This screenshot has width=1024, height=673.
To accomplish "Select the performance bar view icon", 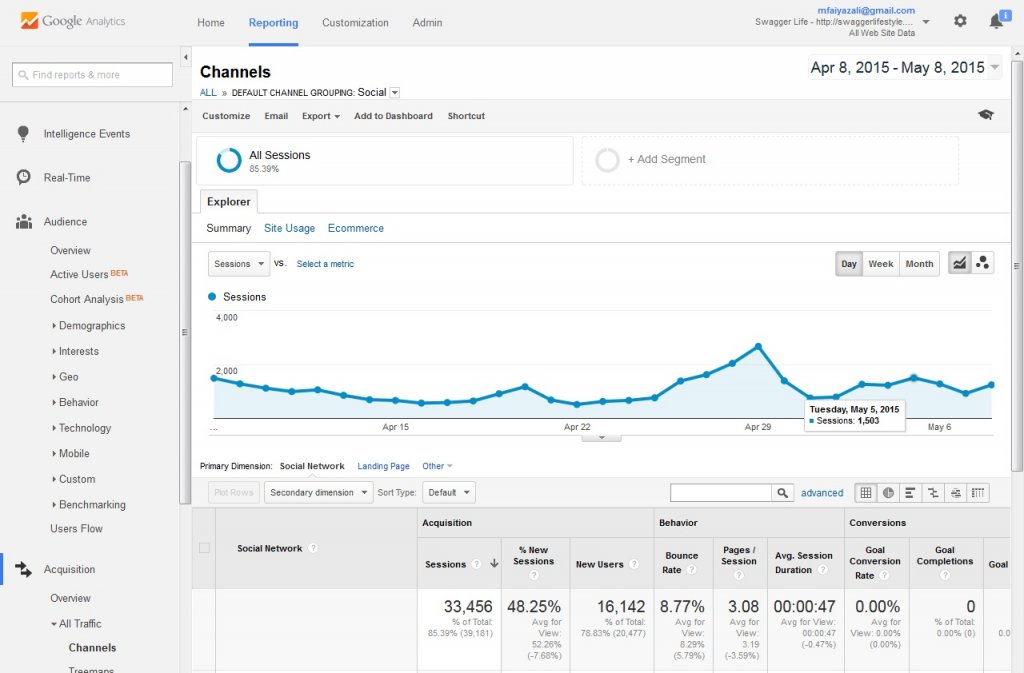I will tap(910, 493).
